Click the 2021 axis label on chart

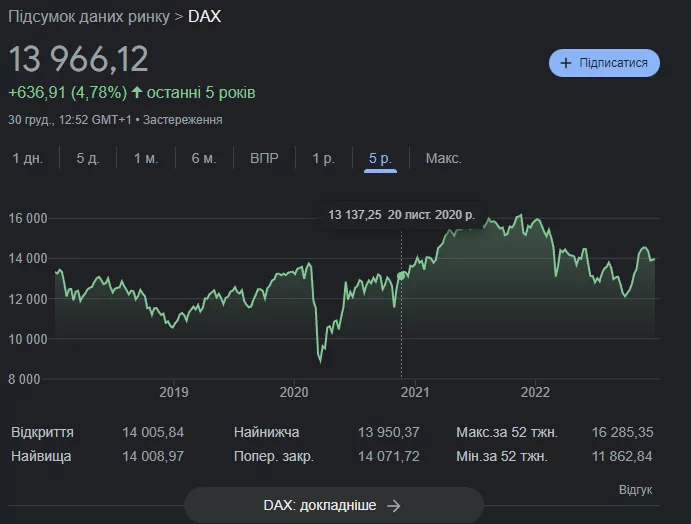(x=415, y=392)
